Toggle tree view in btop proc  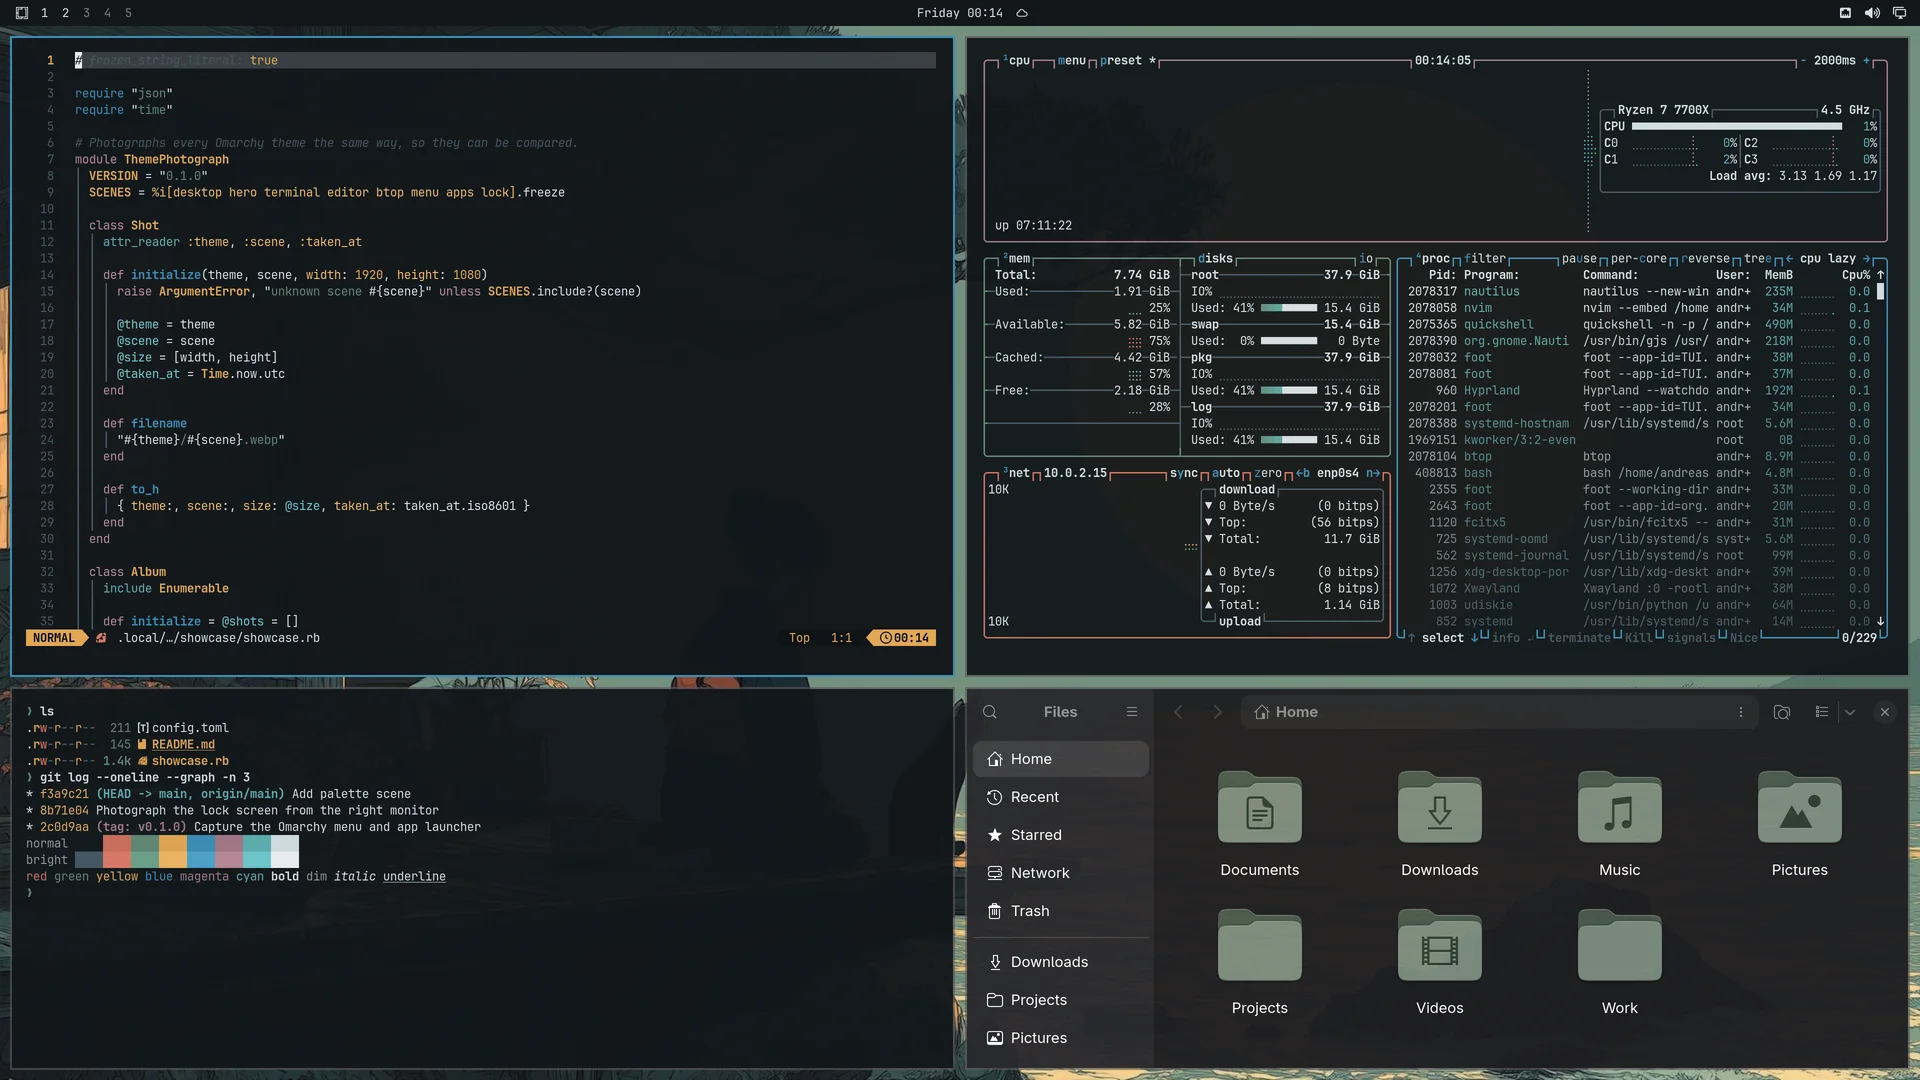(x=1757, y=259)
